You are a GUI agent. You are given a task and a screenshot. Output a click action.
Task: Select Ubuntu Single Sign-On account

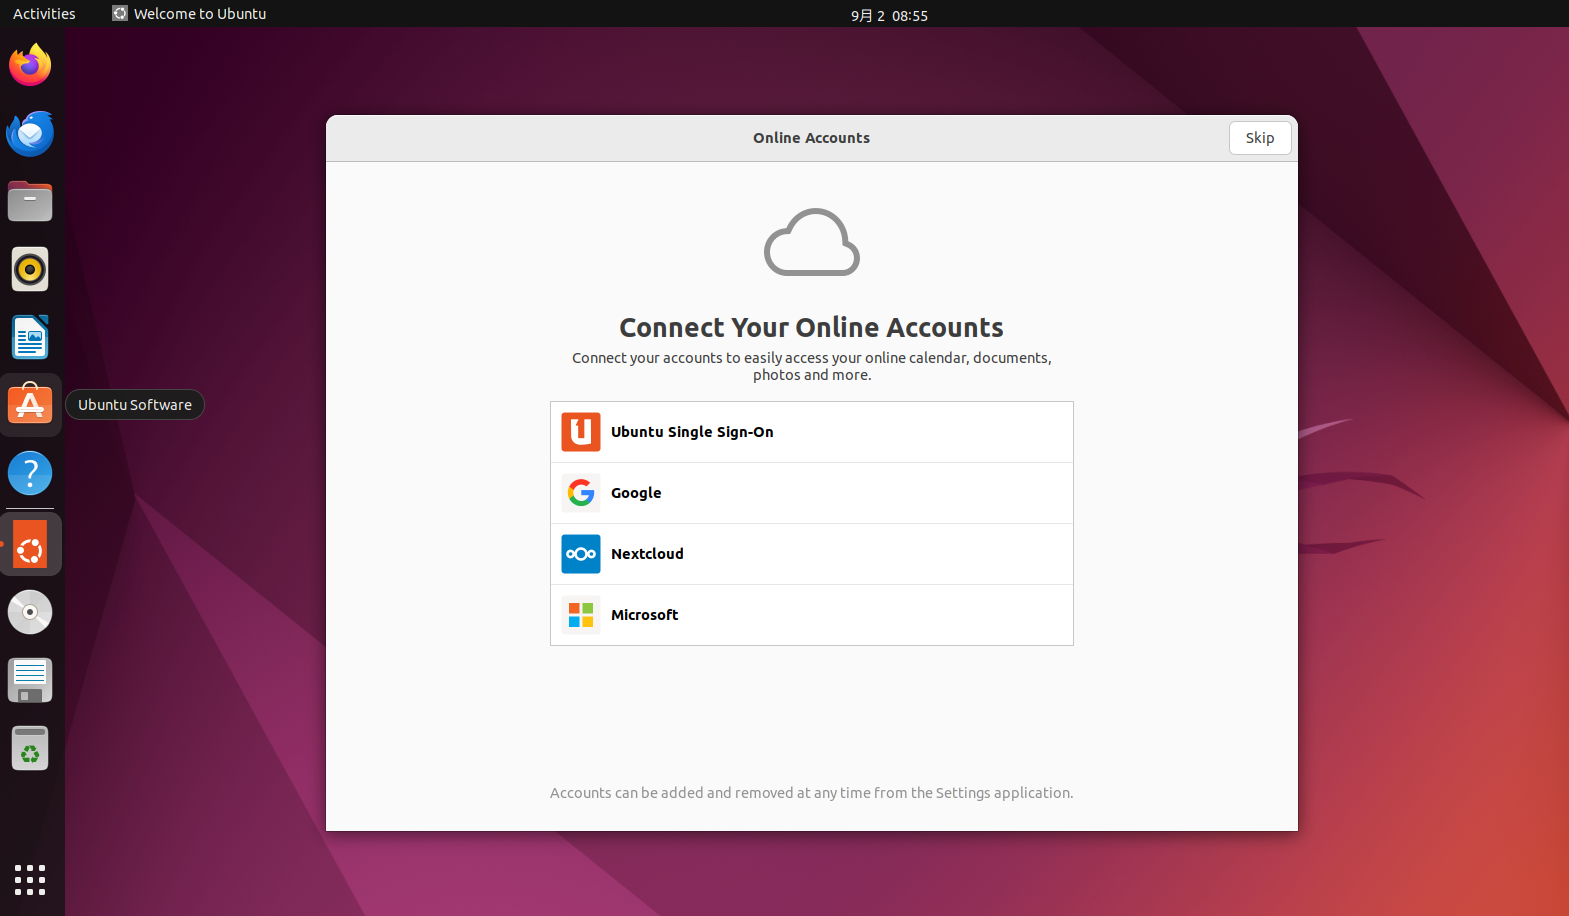tap(812, 432)
